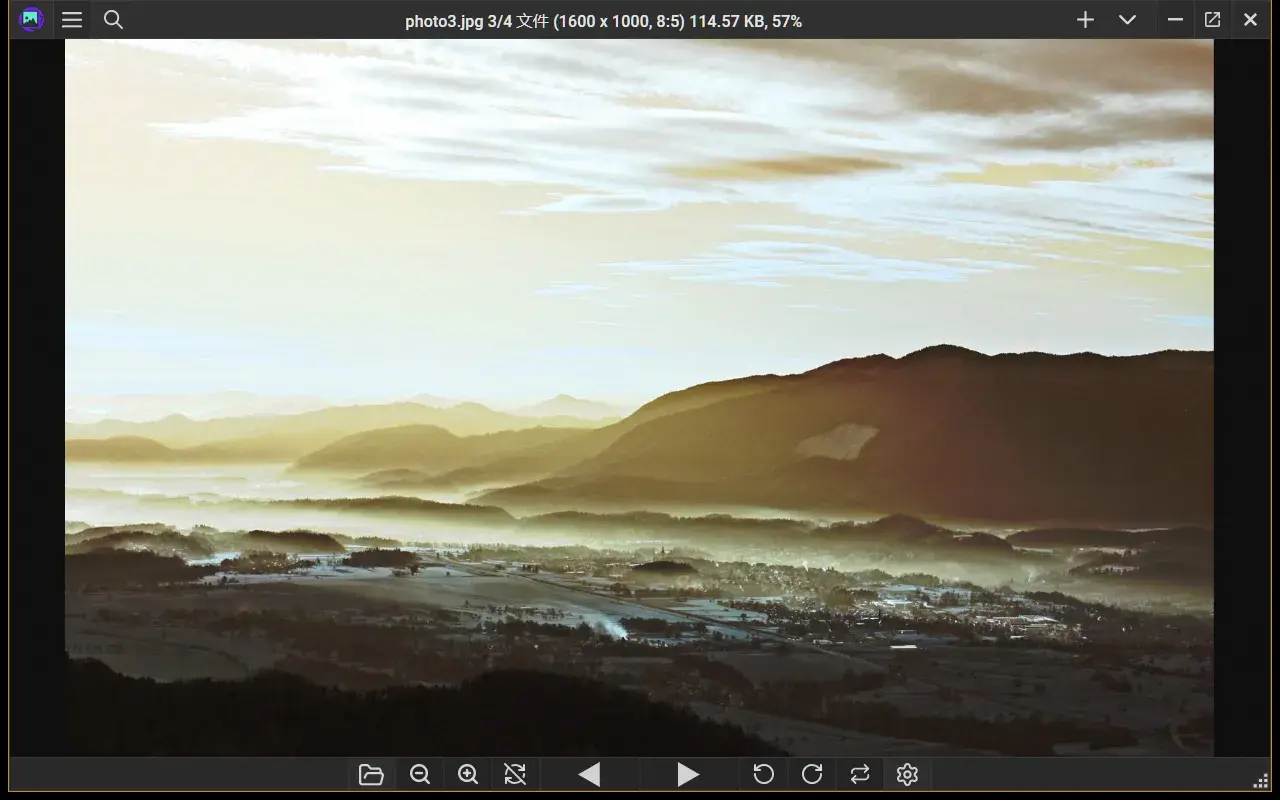
Task: Open a file with the folder icon
Action: (x=371, y=774)
